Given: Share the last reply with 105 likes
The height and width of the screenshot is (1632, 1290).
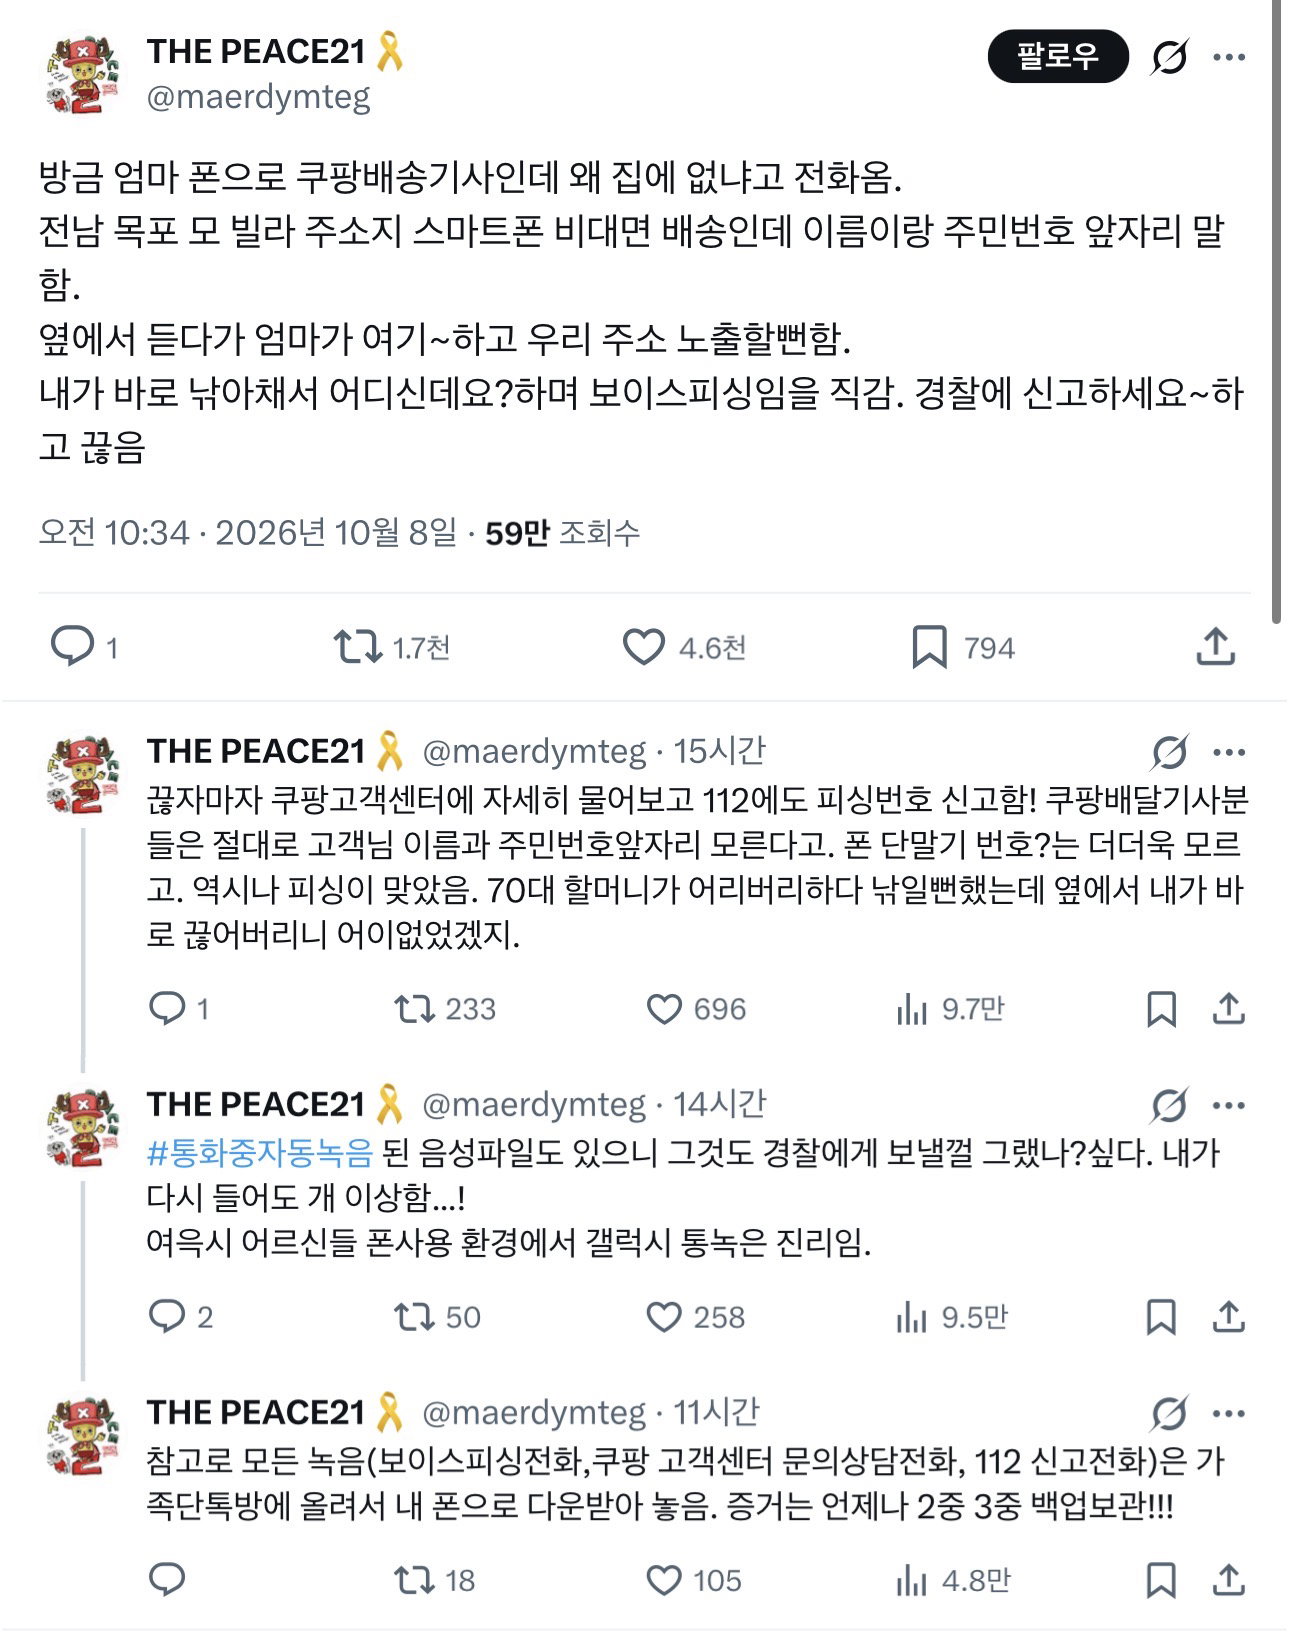Looking at the screenshot, I should pos(1228,1580).
